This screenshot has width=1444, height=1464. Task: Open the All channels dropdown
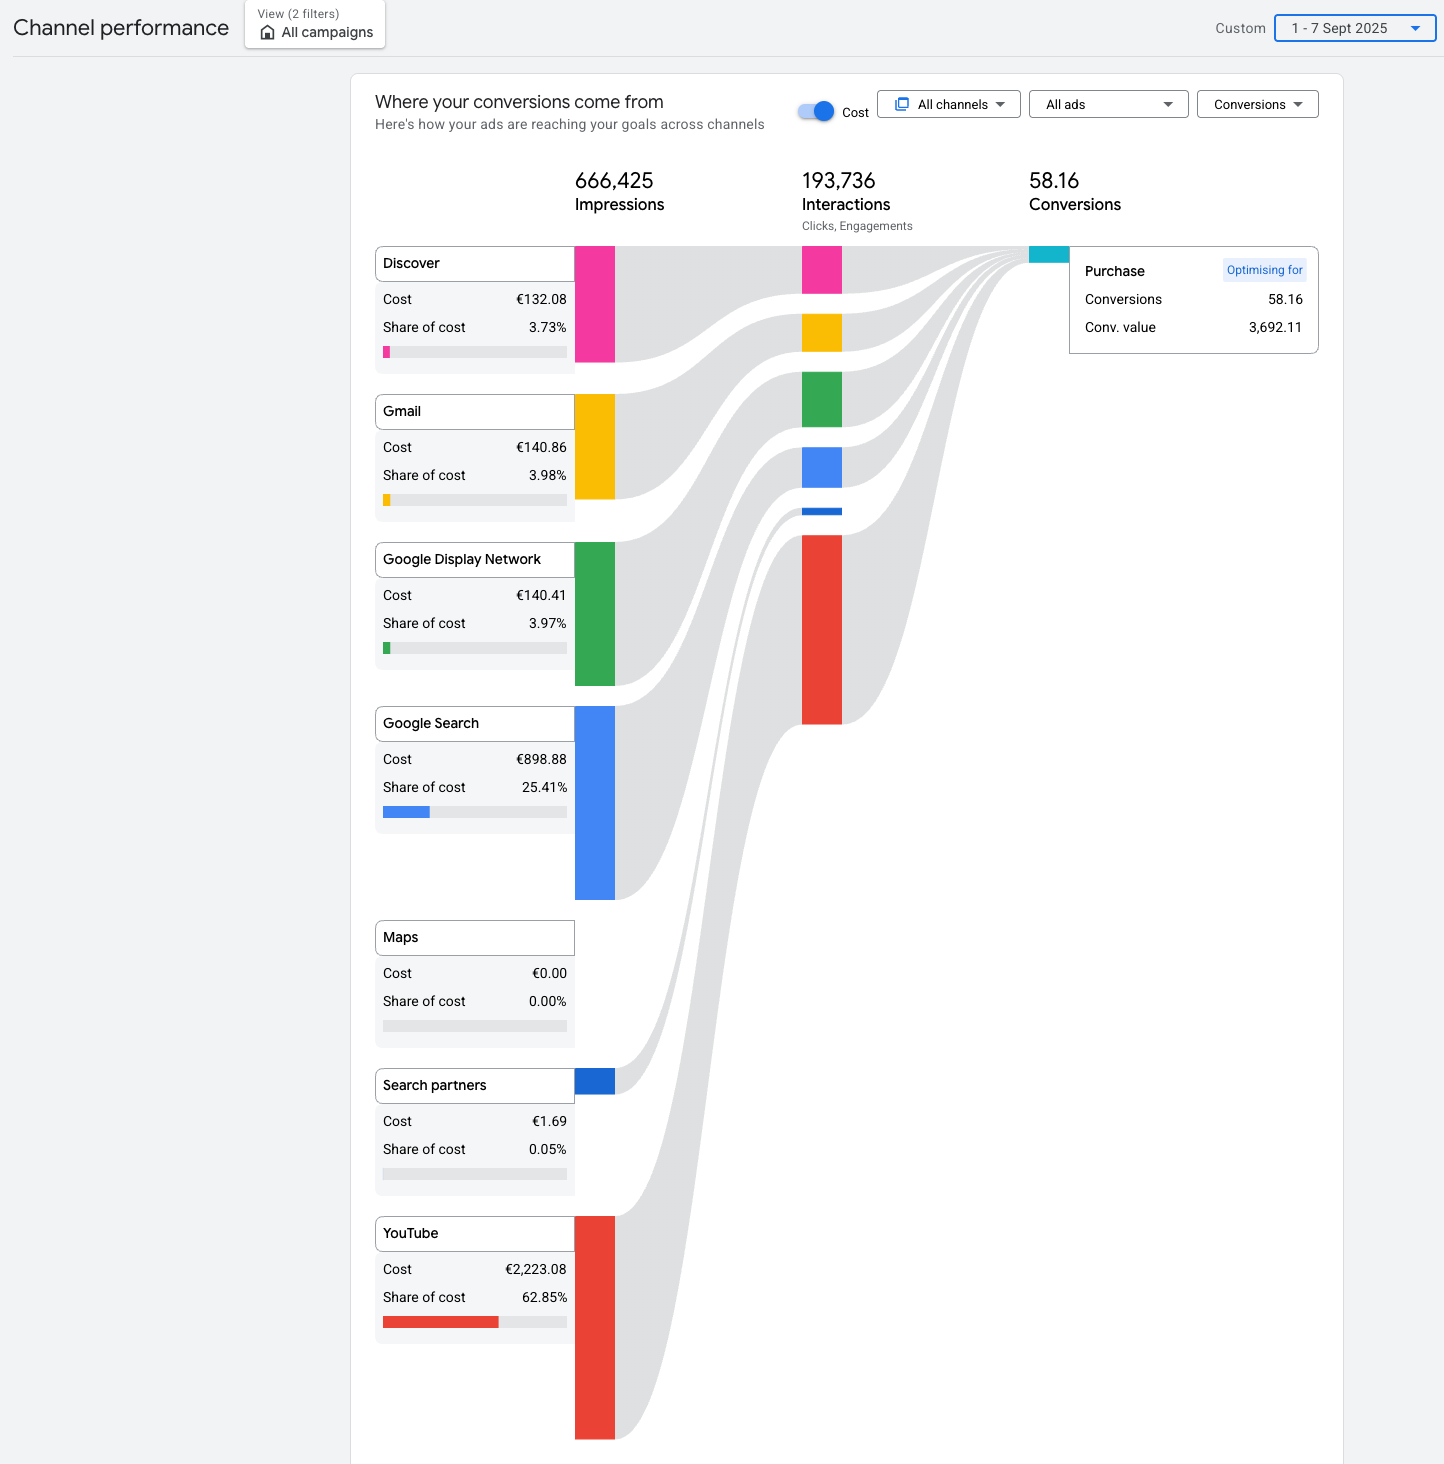(949, 104)
